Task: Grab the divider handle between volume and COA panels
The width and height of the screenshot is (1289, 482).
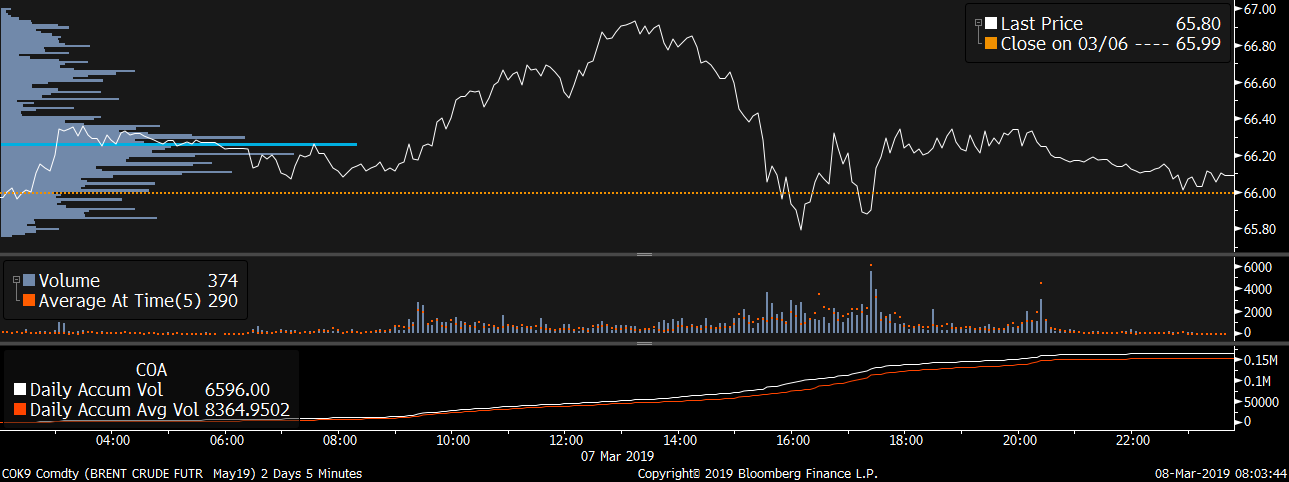Action: coord(644,343)
